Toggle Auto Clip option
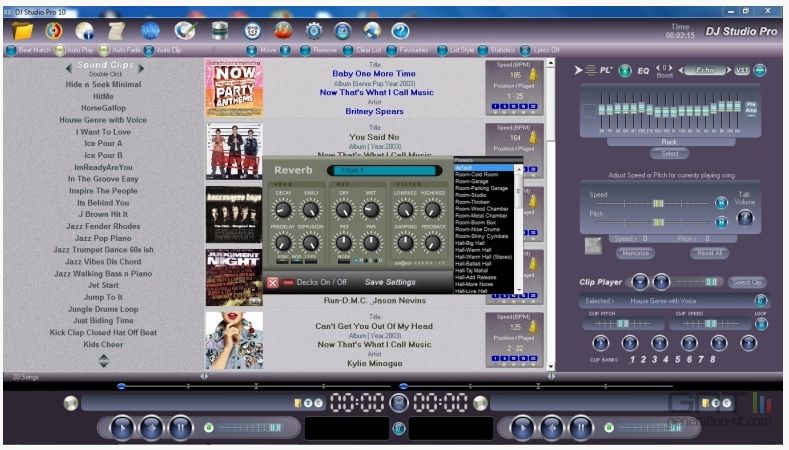The width and height of the screenshot is (789, 450). click(x=149, y=50)
